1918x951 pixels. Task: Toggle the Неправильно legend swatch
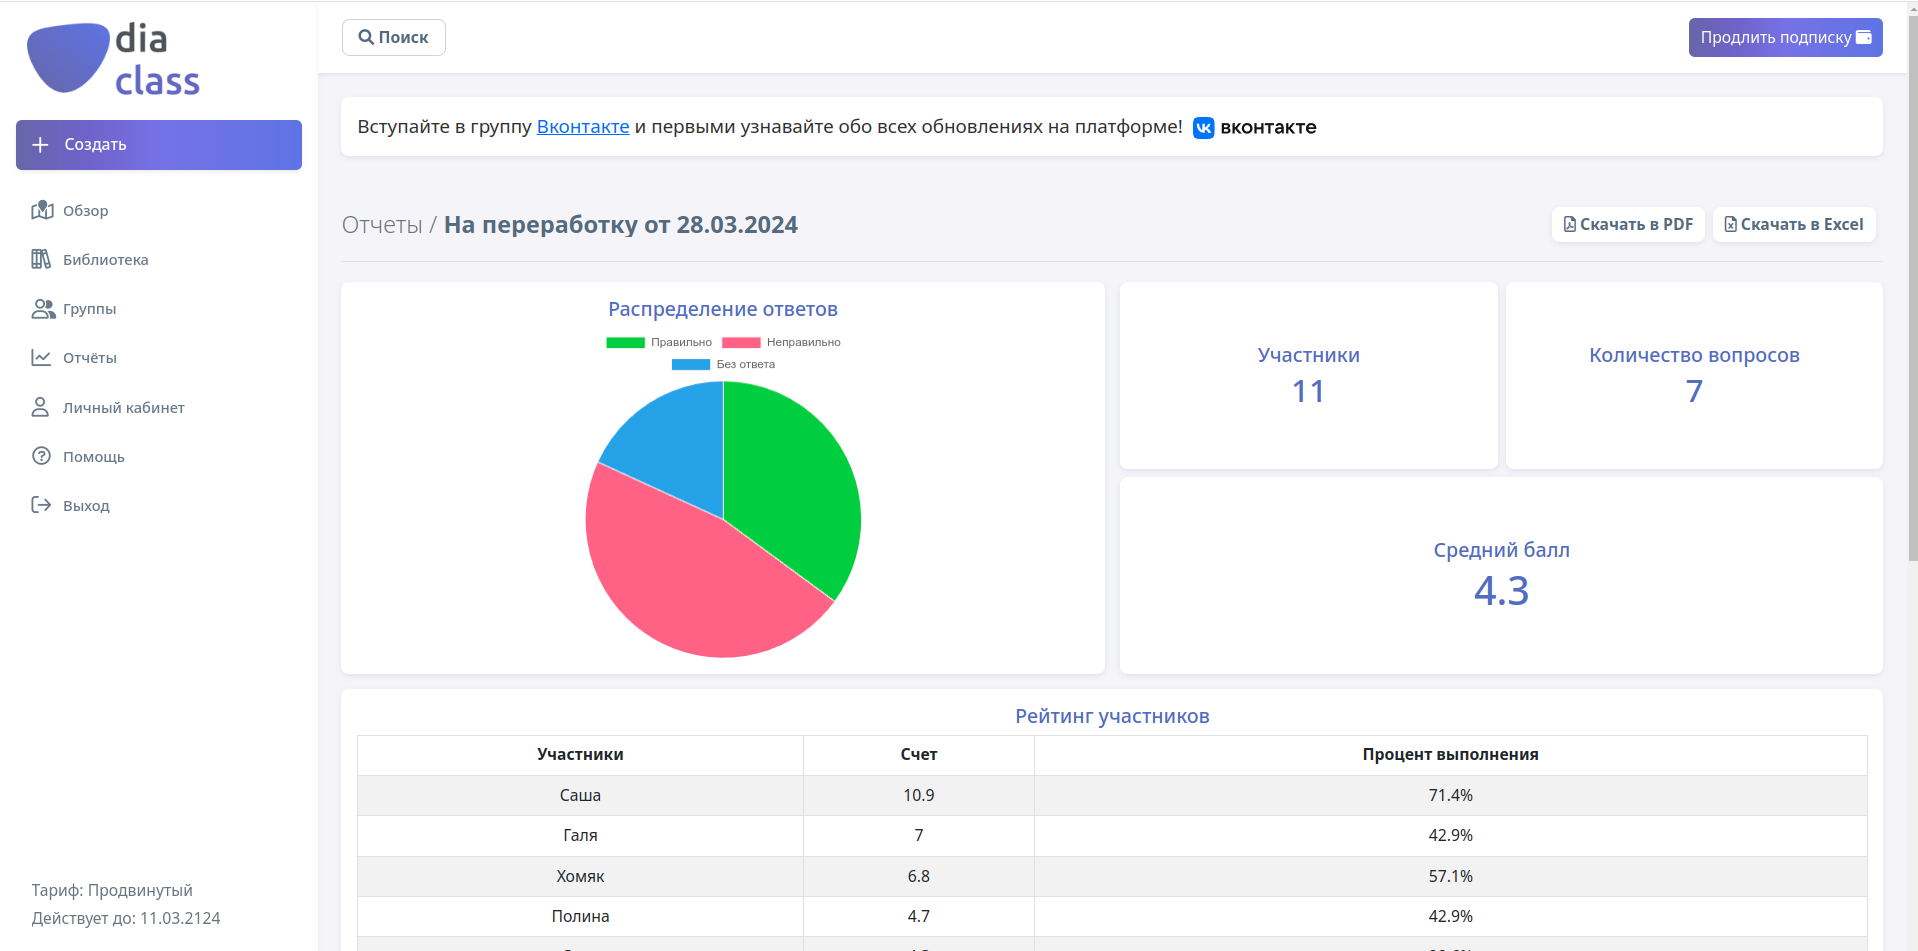point(741,342)
